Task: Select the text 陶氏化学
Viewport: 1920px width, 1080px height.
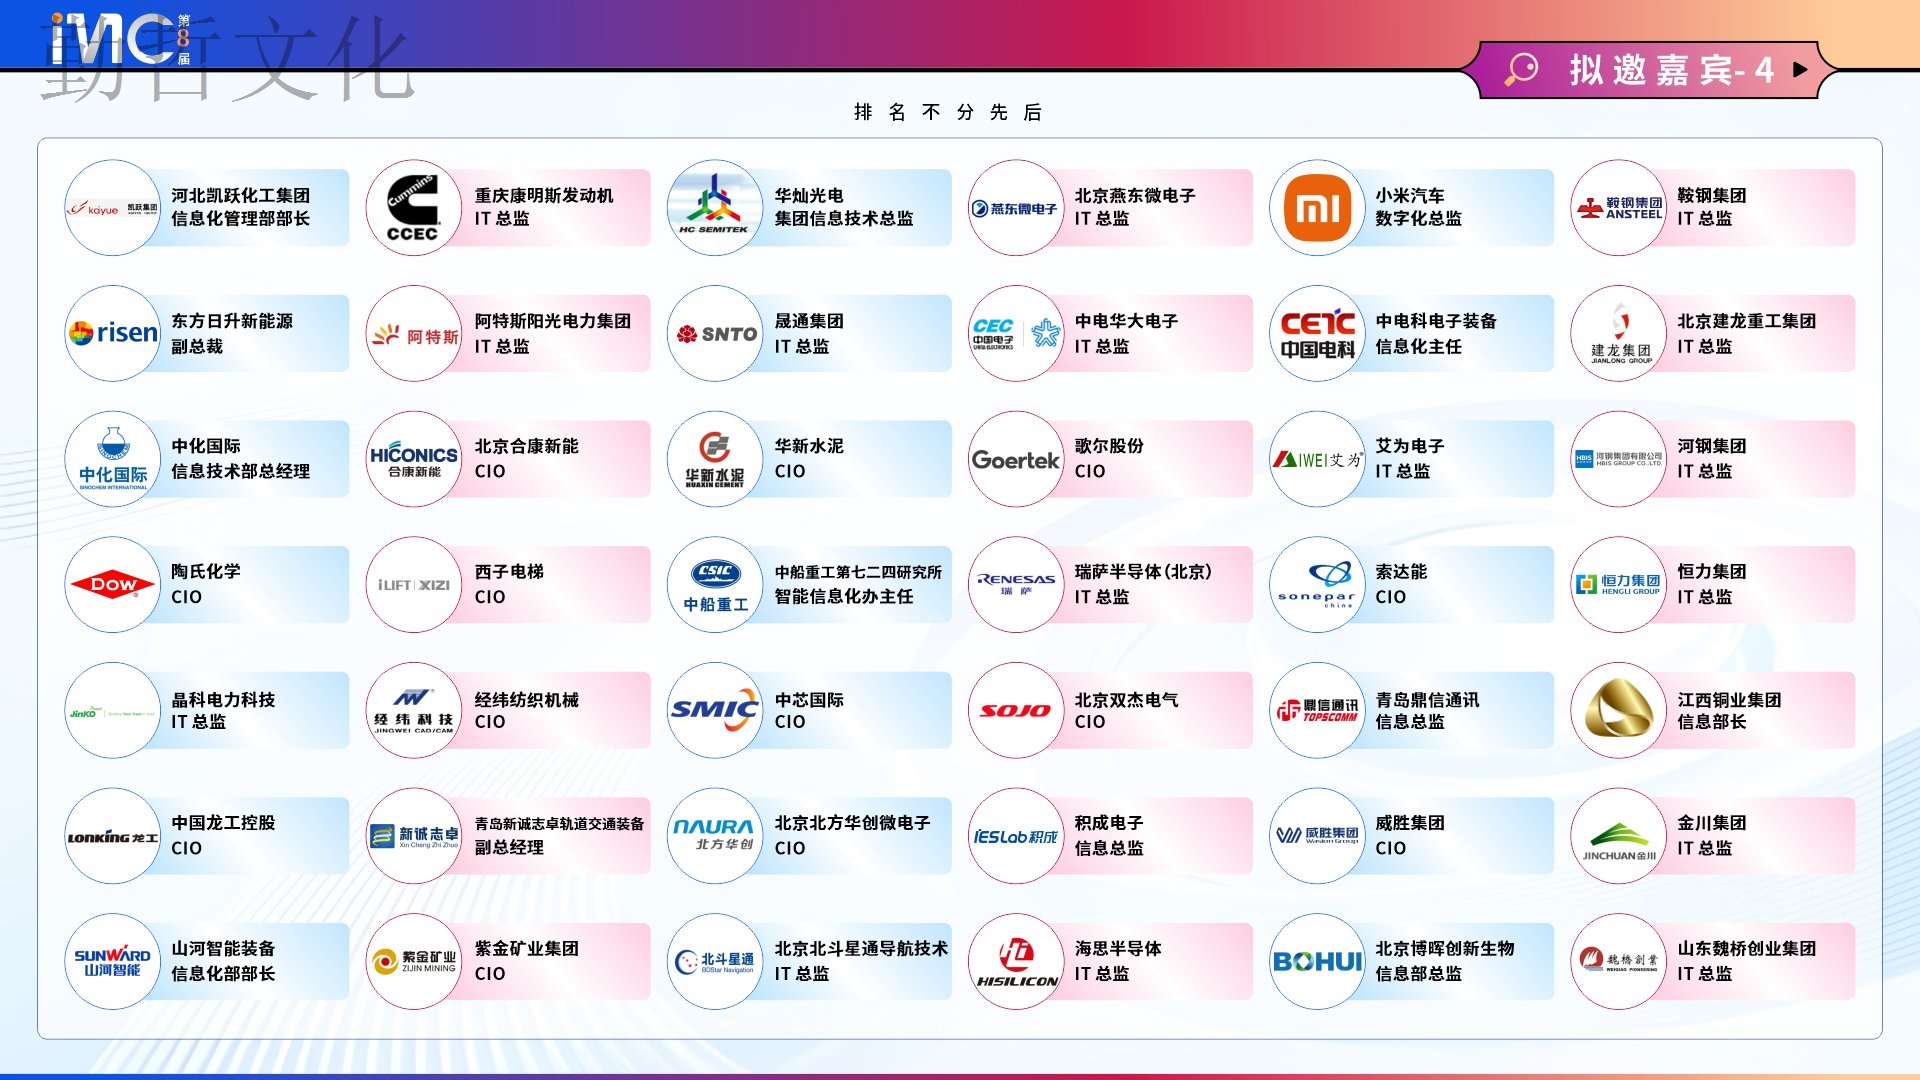Action: click(x=205, y=571)
